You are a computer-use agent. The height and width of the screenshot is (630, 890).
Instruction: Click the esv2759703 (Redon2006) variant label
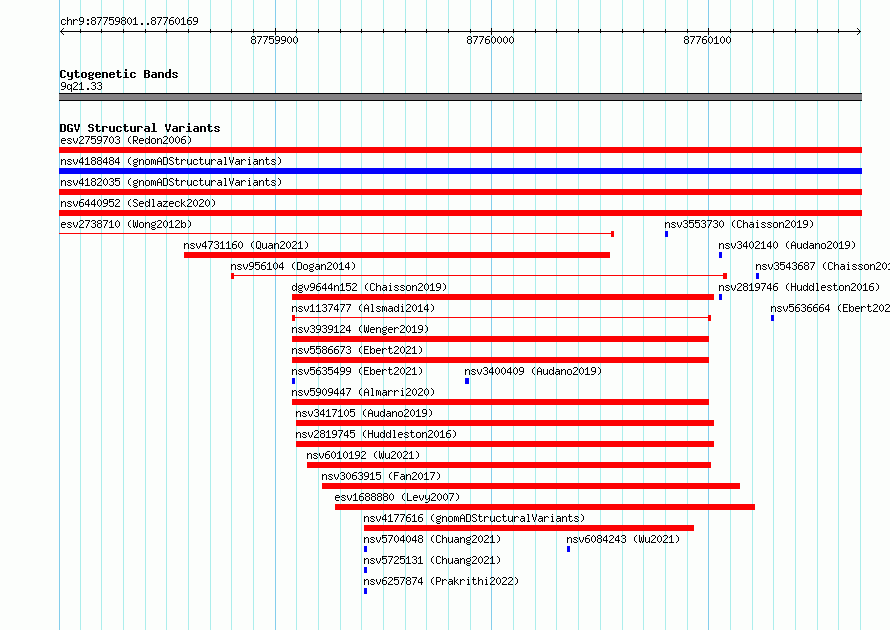(x=126, y=140)
